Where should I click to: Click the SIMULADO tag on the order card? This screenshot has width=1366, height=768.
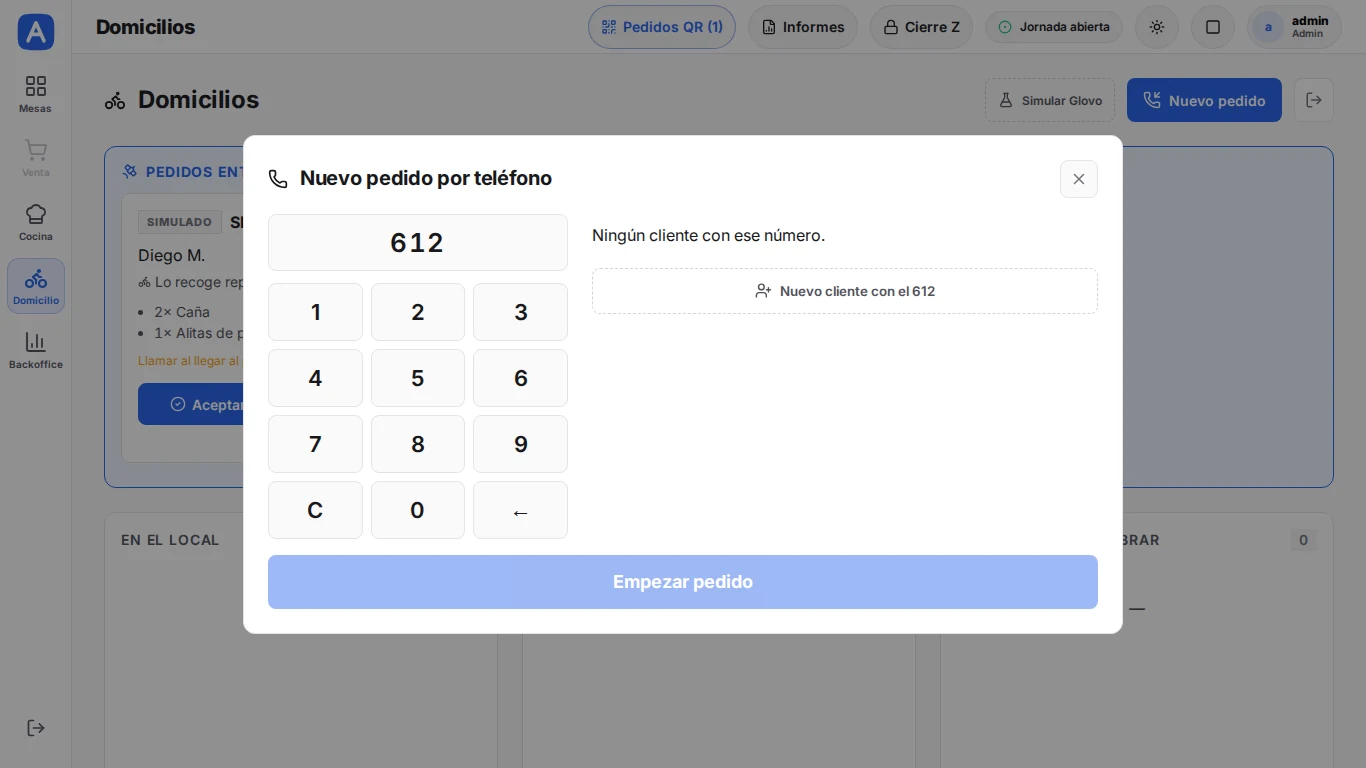pos(180,222)
